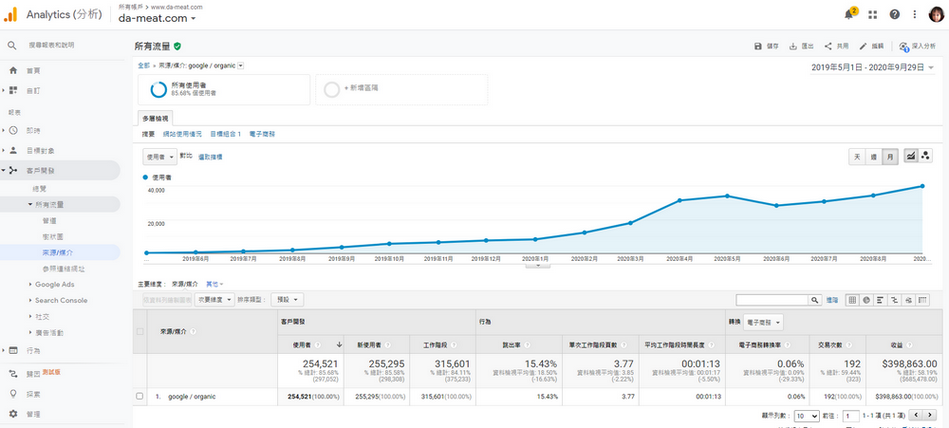The height and width of the screenshot is (428, 949).
Task: Select the performance bar view icon
Action: pos(880,300)
